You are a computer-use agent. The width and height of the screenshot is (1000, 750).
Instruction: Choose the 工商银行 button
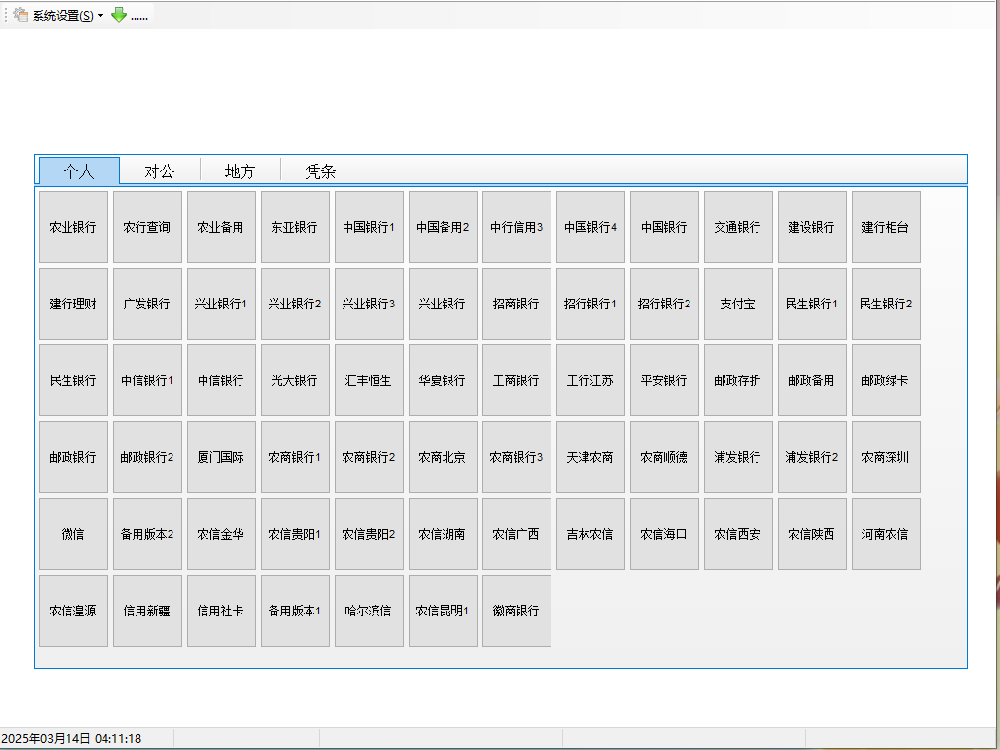tap(517, 381)
